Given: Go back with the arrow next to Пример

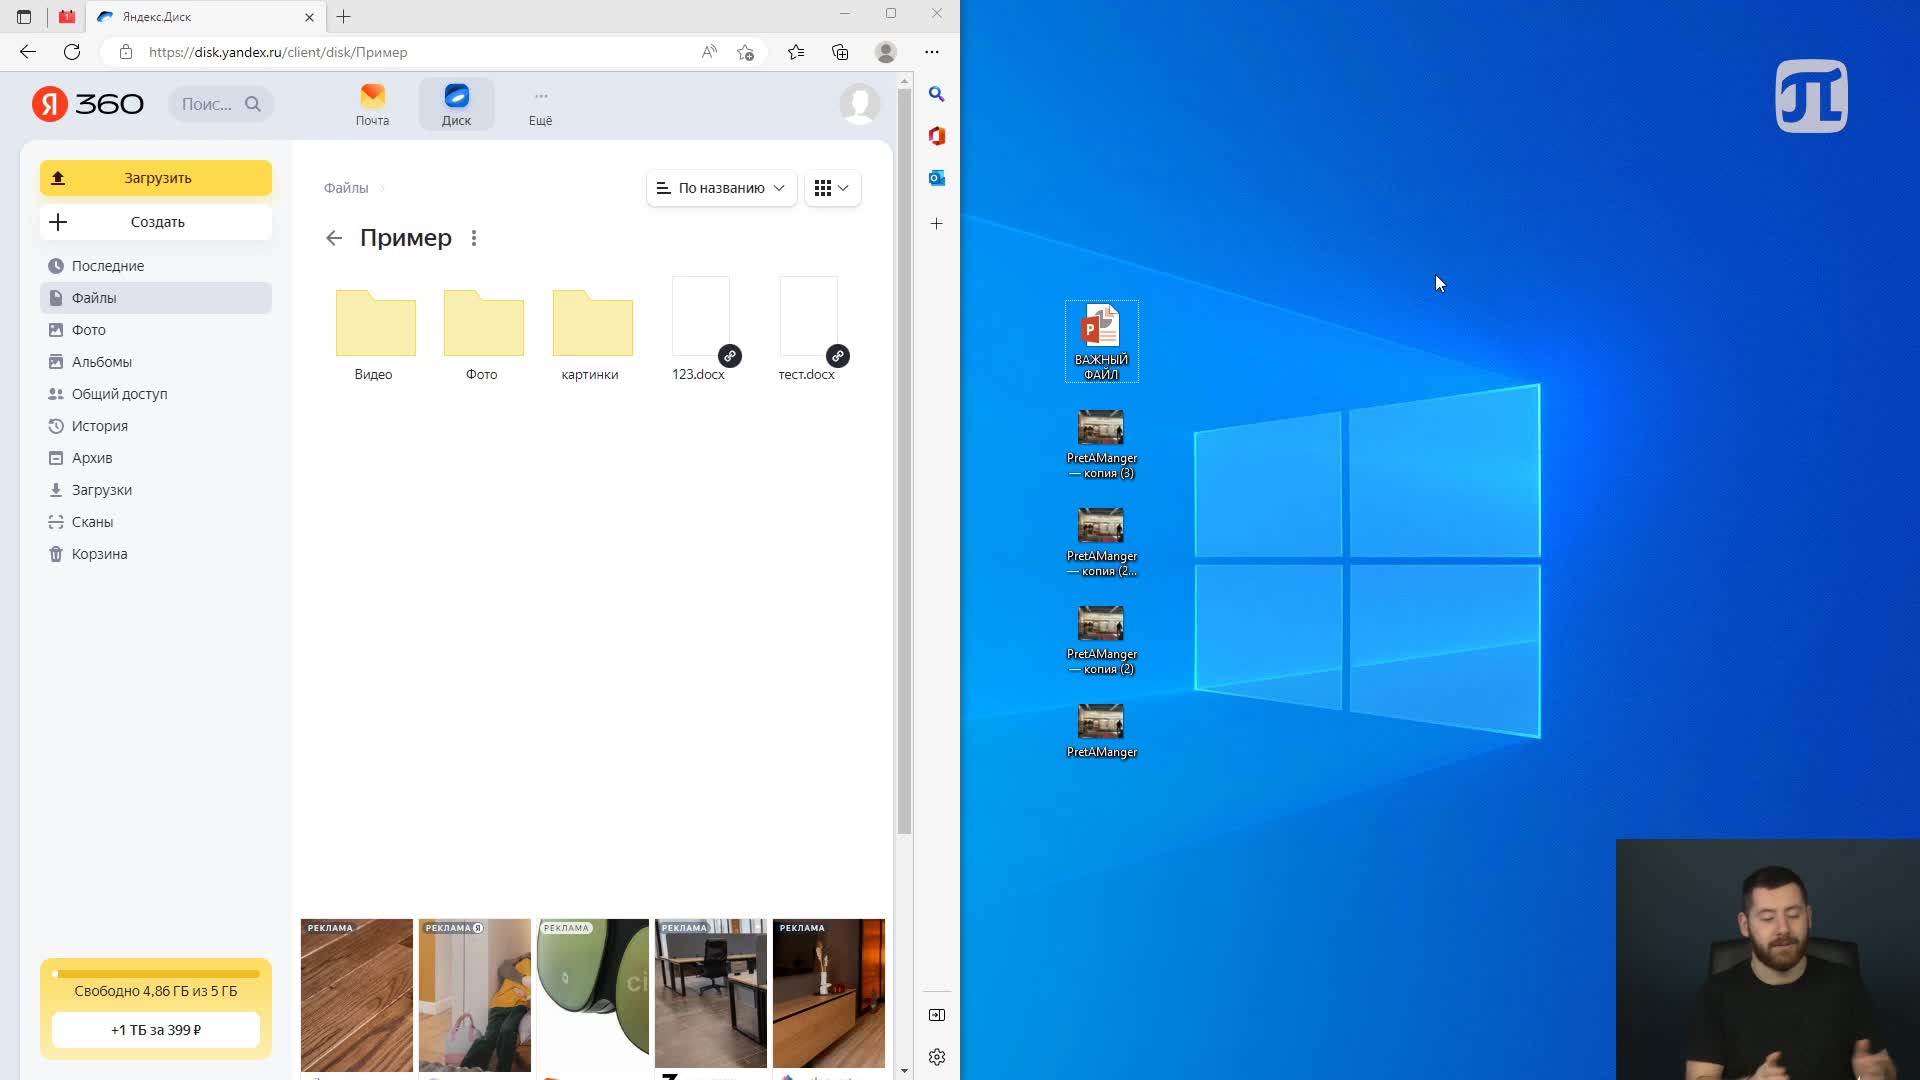Looking at the screenshot, I should point(334,238).
